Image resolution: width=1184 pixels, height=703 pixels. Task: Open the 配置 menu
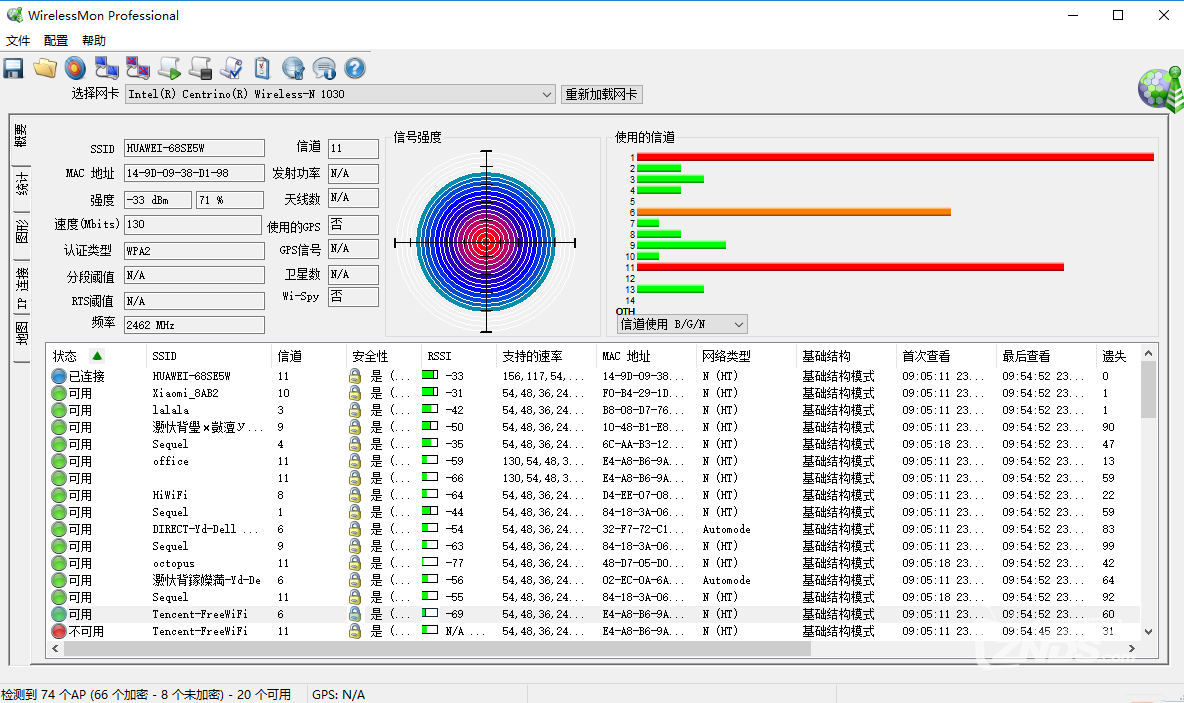(56, 41)
